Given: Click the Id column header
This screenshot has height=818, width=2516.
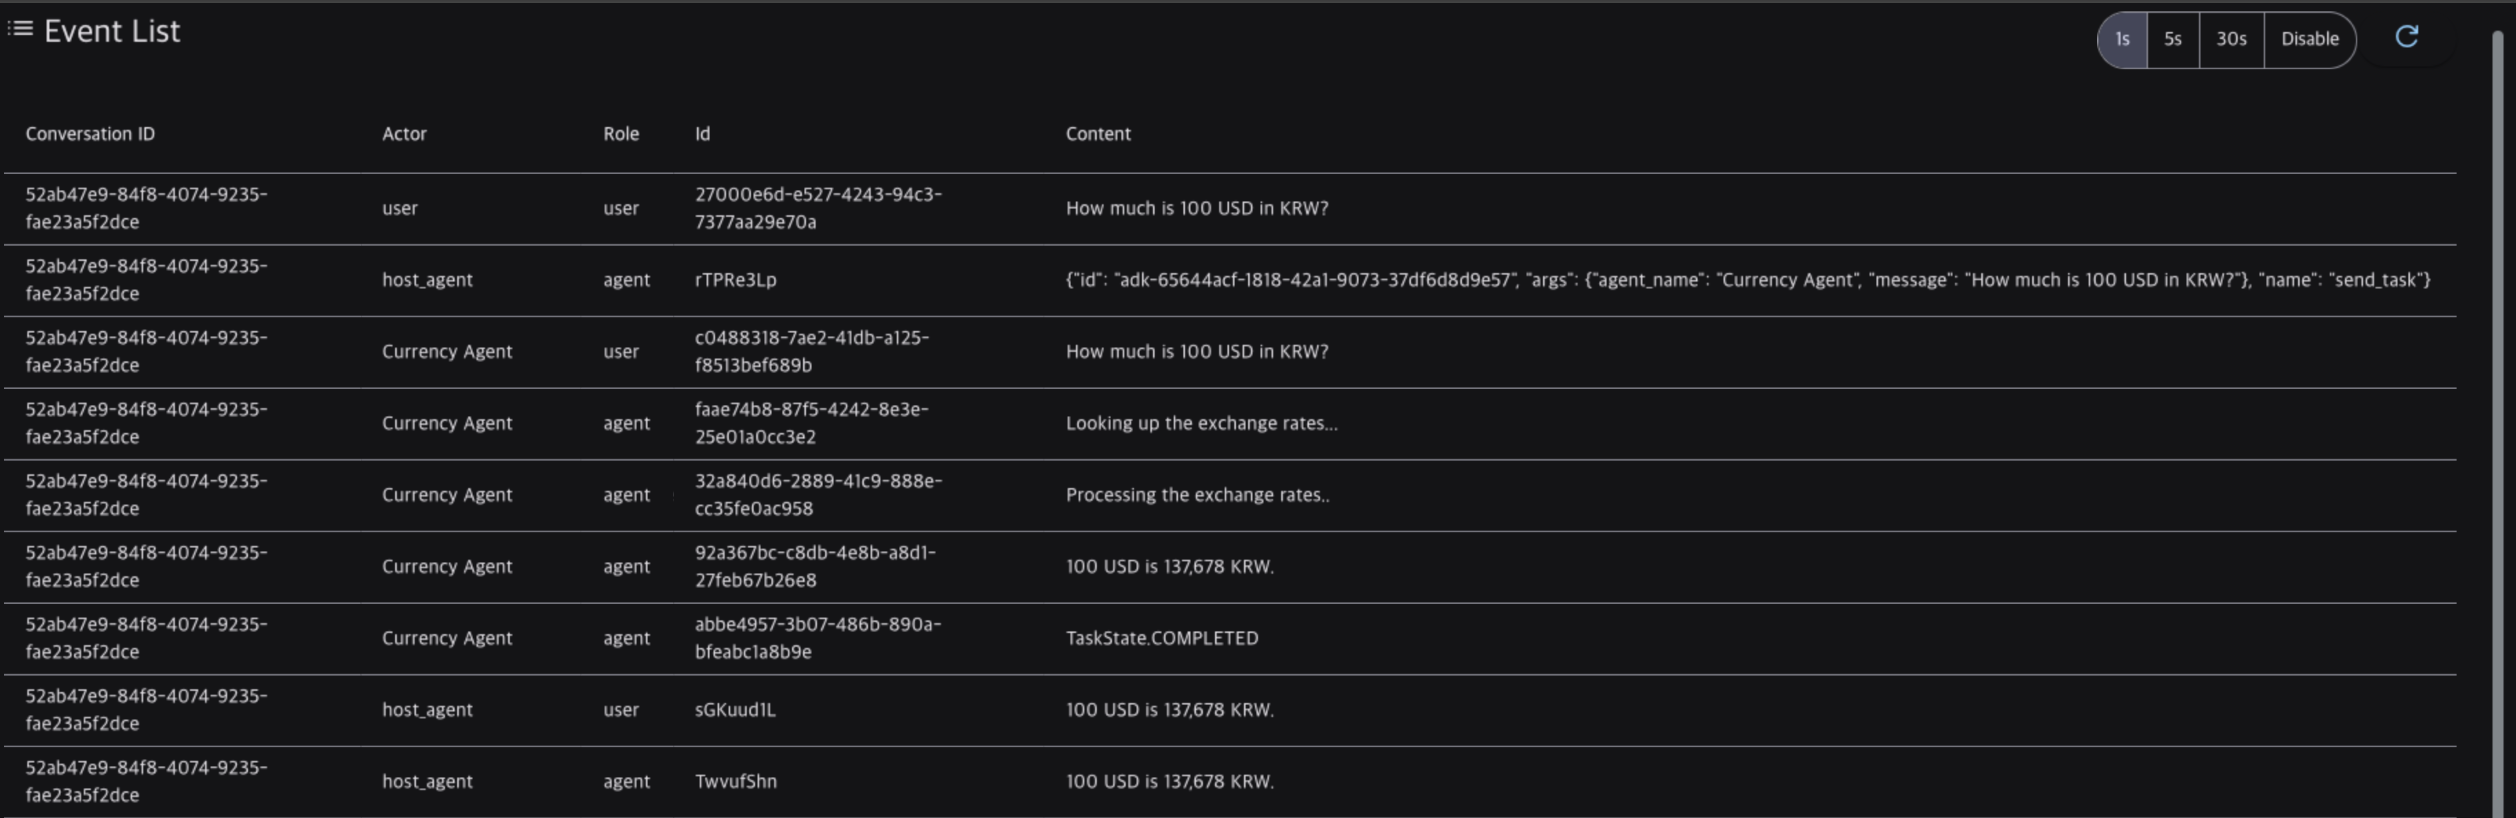Looking at the screenshot, I should pos(702,133).
